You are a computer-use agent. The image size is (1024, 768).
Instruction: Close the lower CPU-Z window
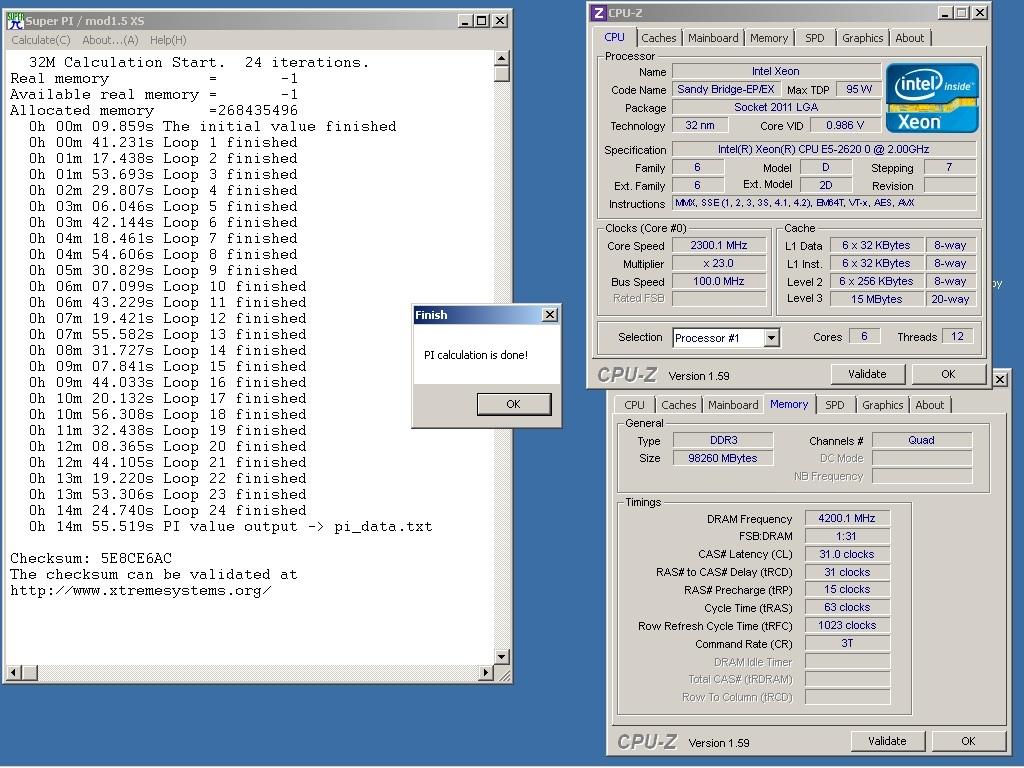1000,379
